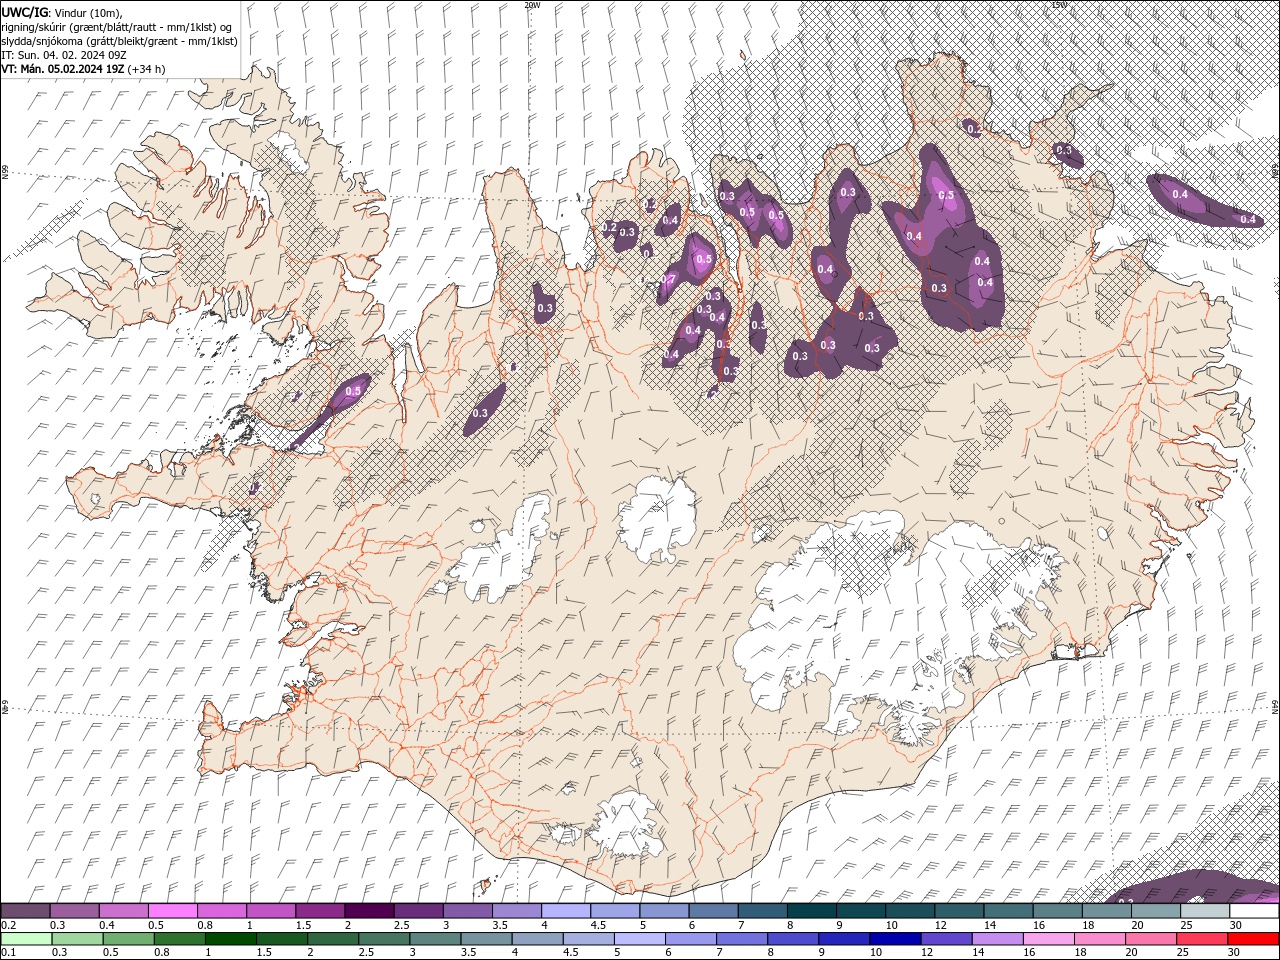Click the '3.5' value in the upper scale

pyautogui.click(x=500, y=925)
